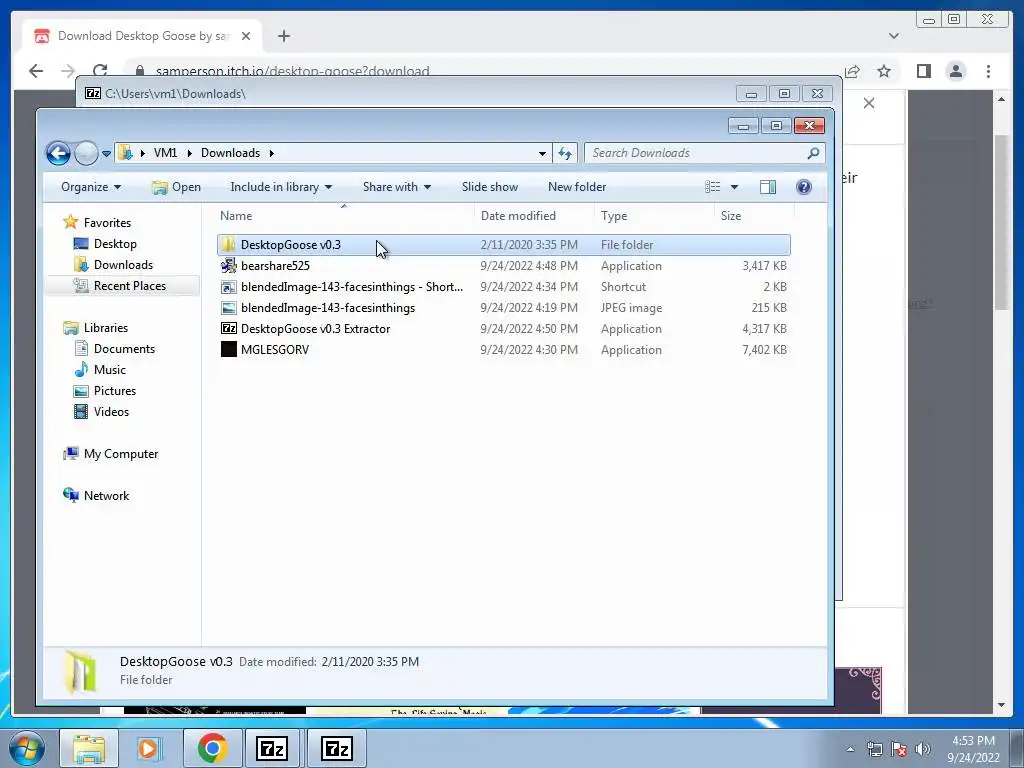Open Desktop under Favorites
Viewport: 1024px width, 768px height.
115,244
